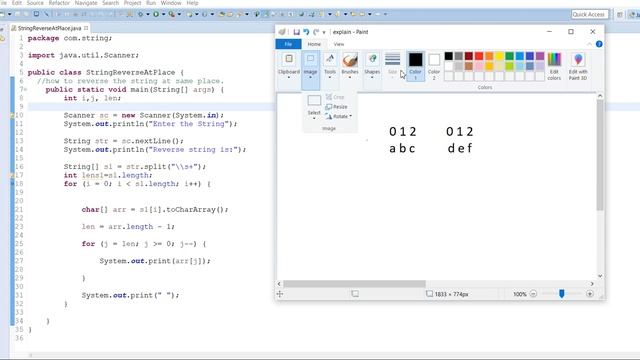Pick the red swatch in Paint's palette

(479, 56)
